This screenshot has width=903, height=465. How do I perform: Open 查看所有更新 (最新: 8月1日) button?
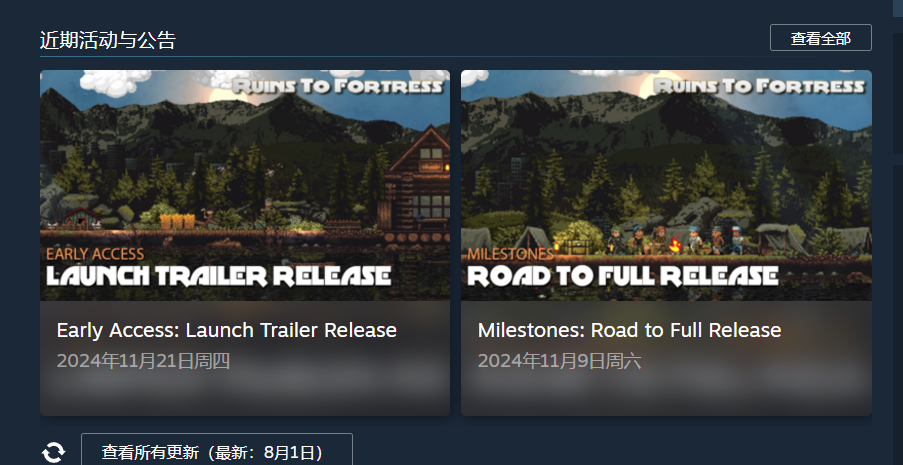pyautogui.click(x=217, y=451)
